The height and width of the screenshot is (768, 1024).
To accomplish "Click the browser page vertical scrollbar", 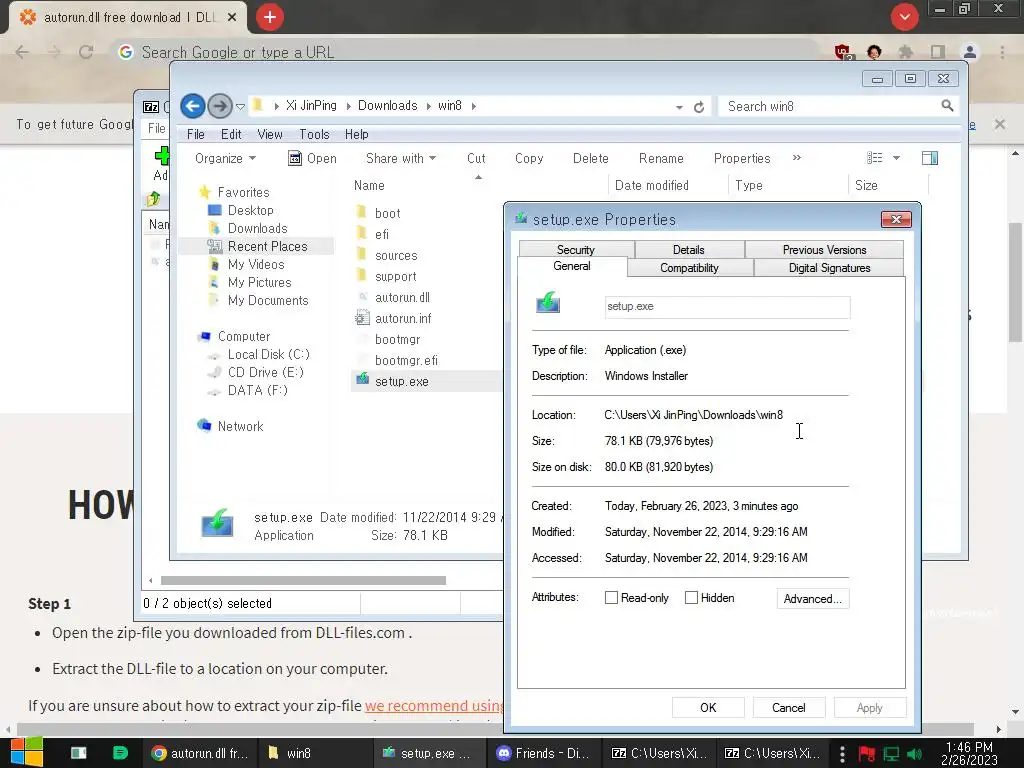I will pos(1016,282).
